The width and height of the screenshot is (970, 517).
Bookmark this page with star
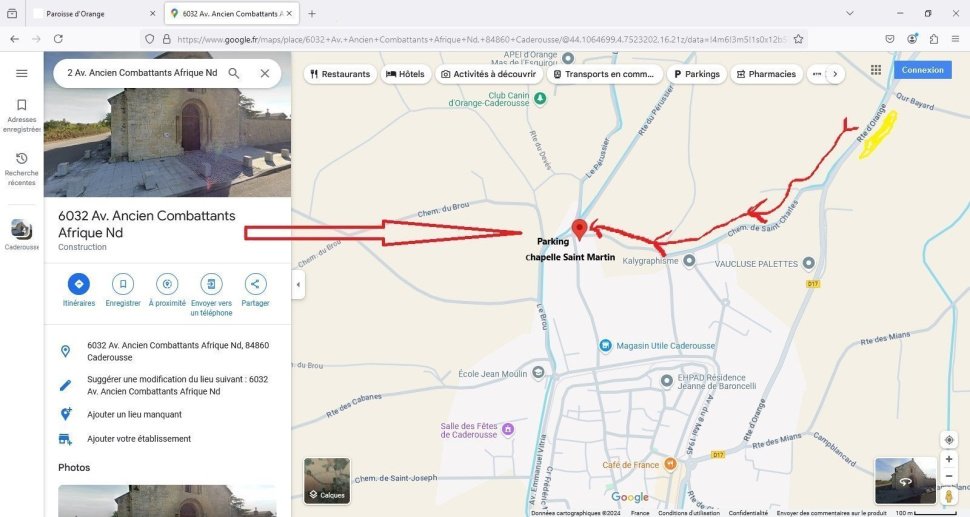[798, 39]
